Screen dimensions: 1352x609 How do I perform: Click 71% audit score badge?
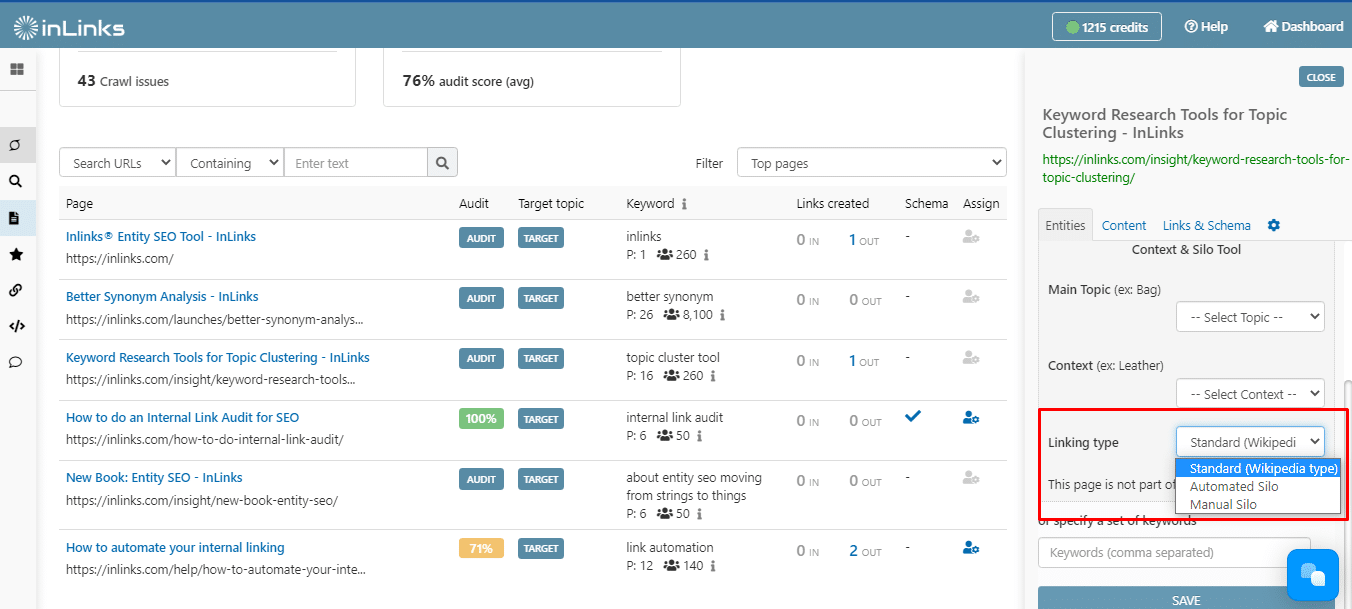tap(481, 549)
